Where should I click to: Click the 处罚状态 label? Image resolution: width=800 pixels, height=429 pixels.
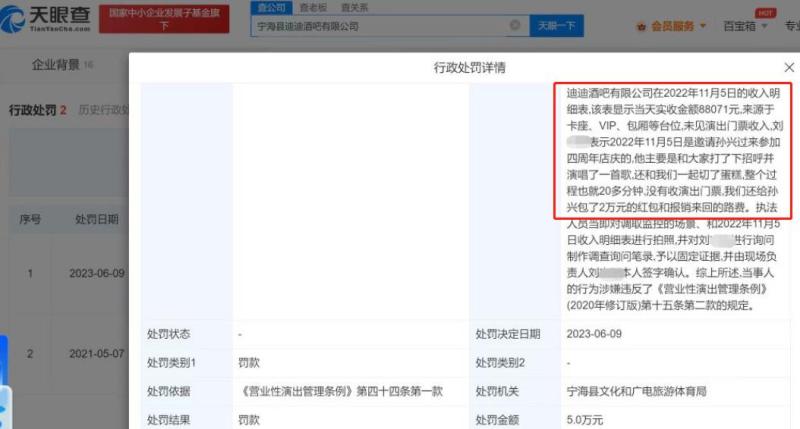[x=168, y=334]
